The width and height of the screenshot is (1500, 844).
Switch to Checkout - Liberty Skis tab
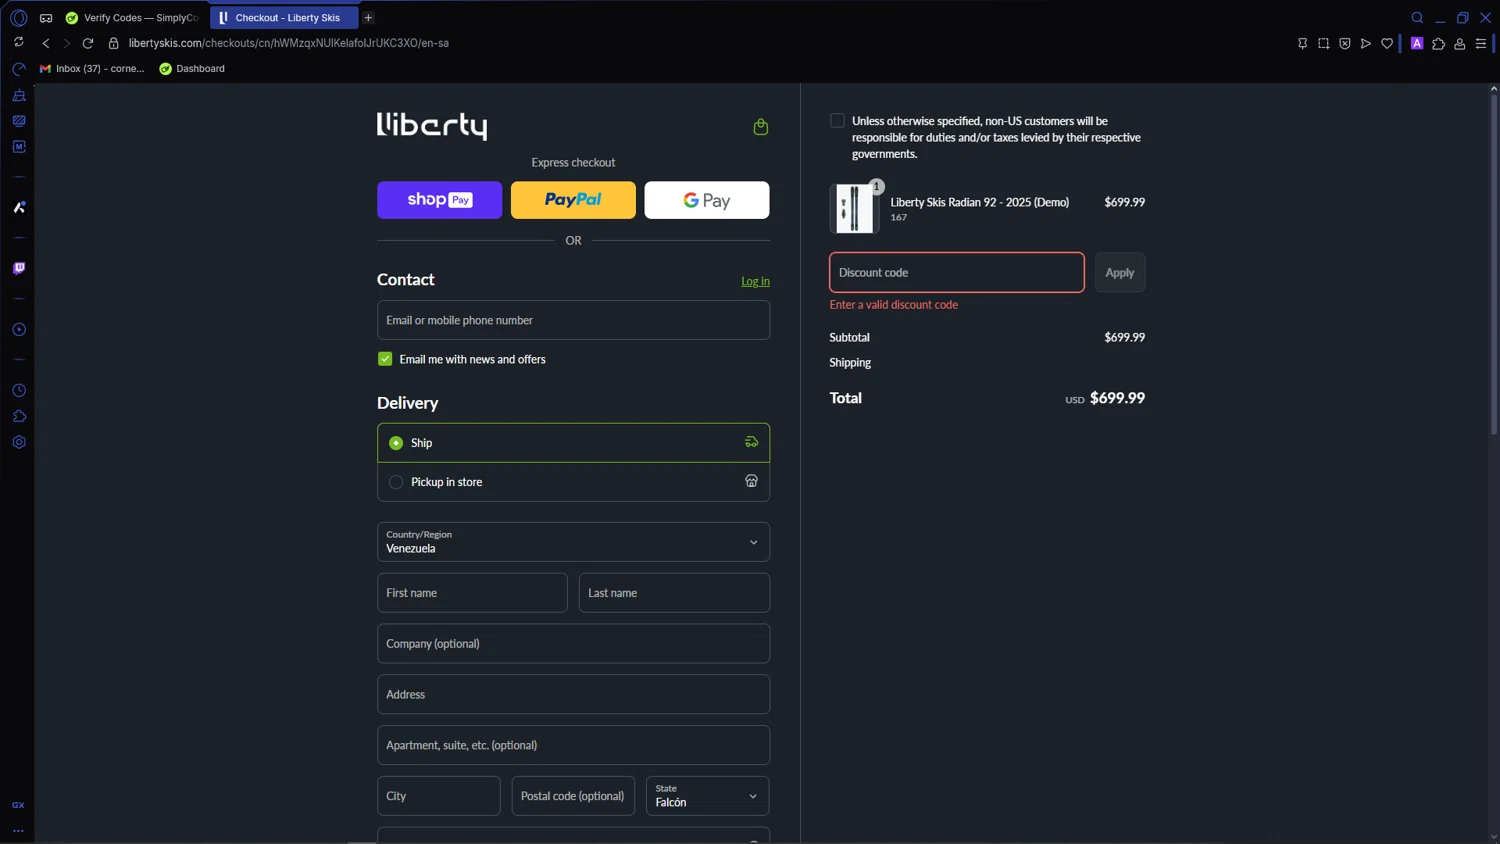(284, 18)
